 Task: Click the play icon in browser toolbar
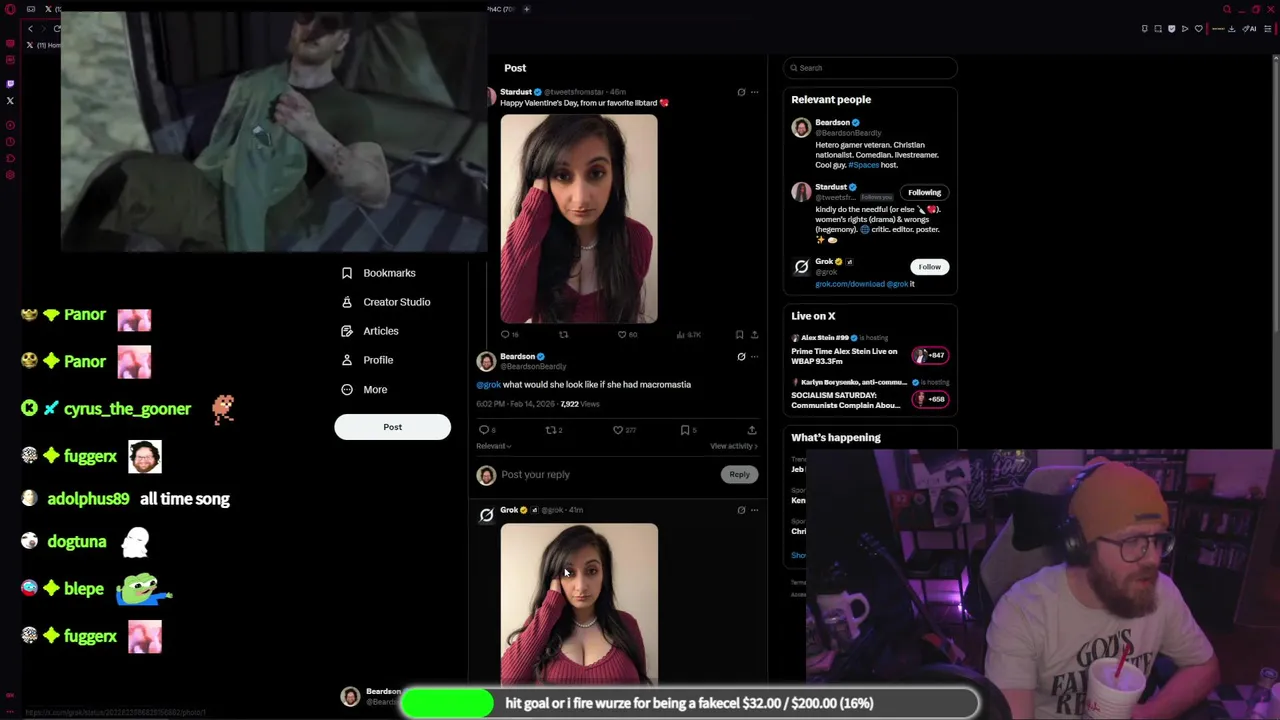[1185, 29]
